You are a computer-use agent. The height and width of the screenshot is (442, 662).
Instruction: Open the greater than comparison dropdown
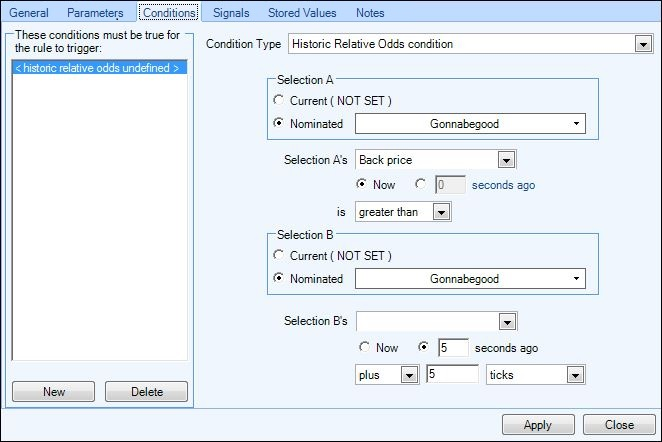pyautogui.click(x=403, y=212)
